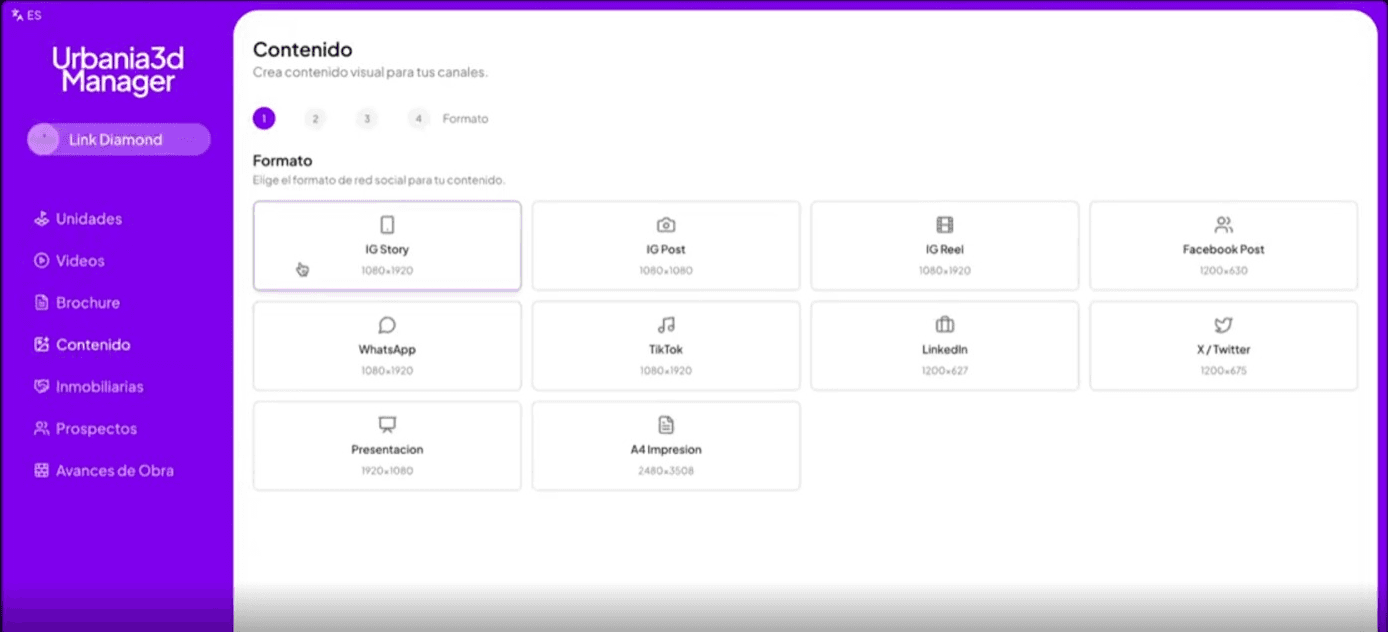Click the briefcase icon on LinkedIn card
This screenshot has width=1388, height=632.
(945, 325)
